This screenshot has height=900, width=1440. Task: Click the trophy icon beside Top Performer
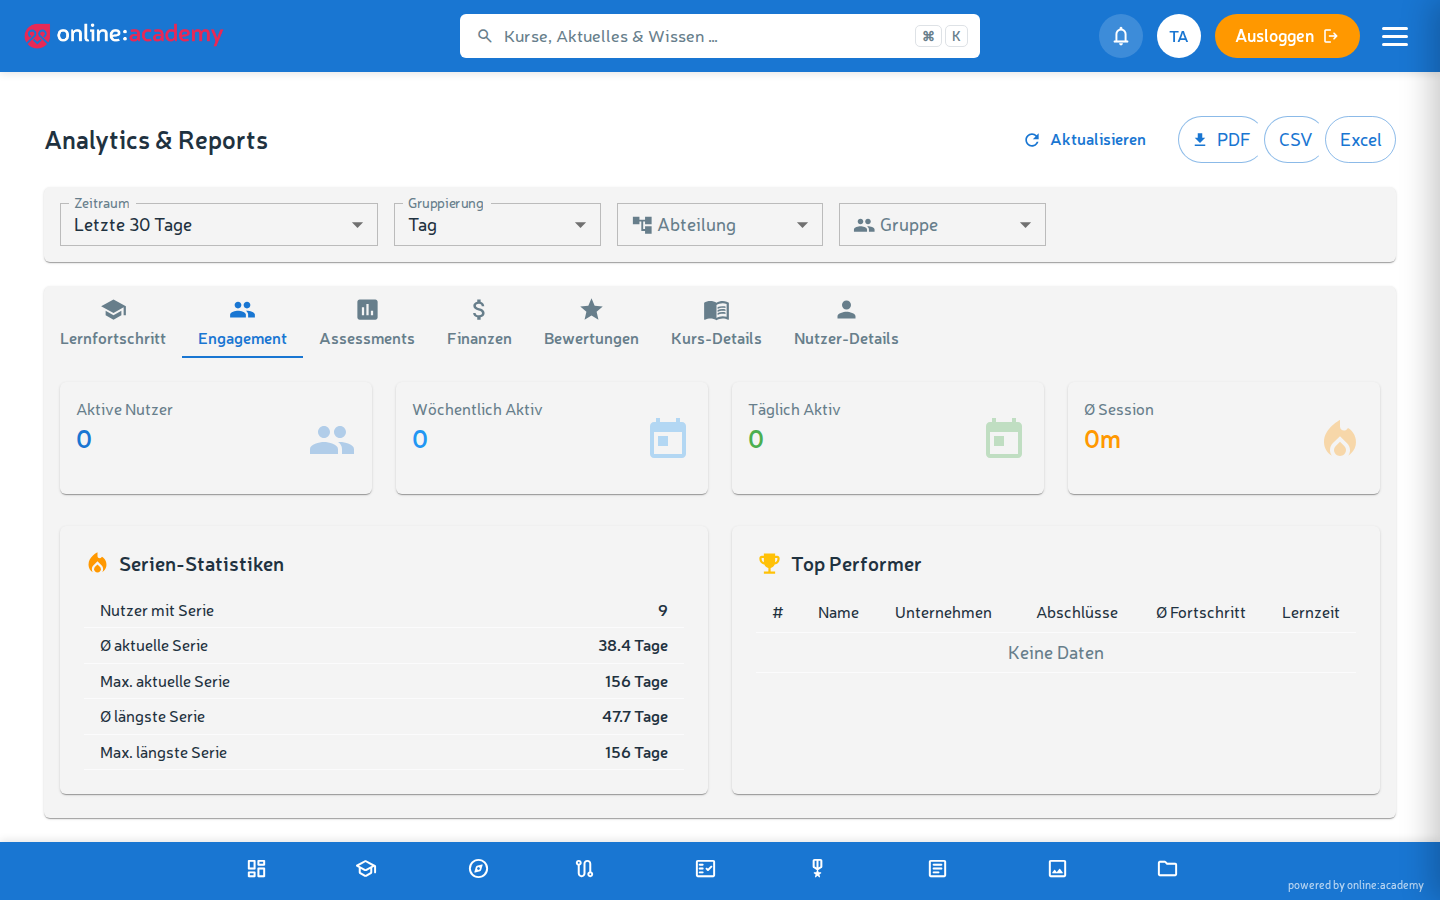(x=769, y=564)
